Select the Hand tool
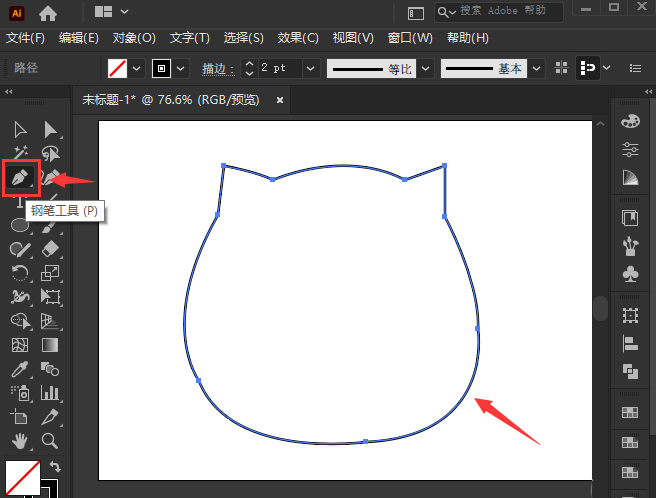The width and height of the screenshot is (656, 498). 20,440
